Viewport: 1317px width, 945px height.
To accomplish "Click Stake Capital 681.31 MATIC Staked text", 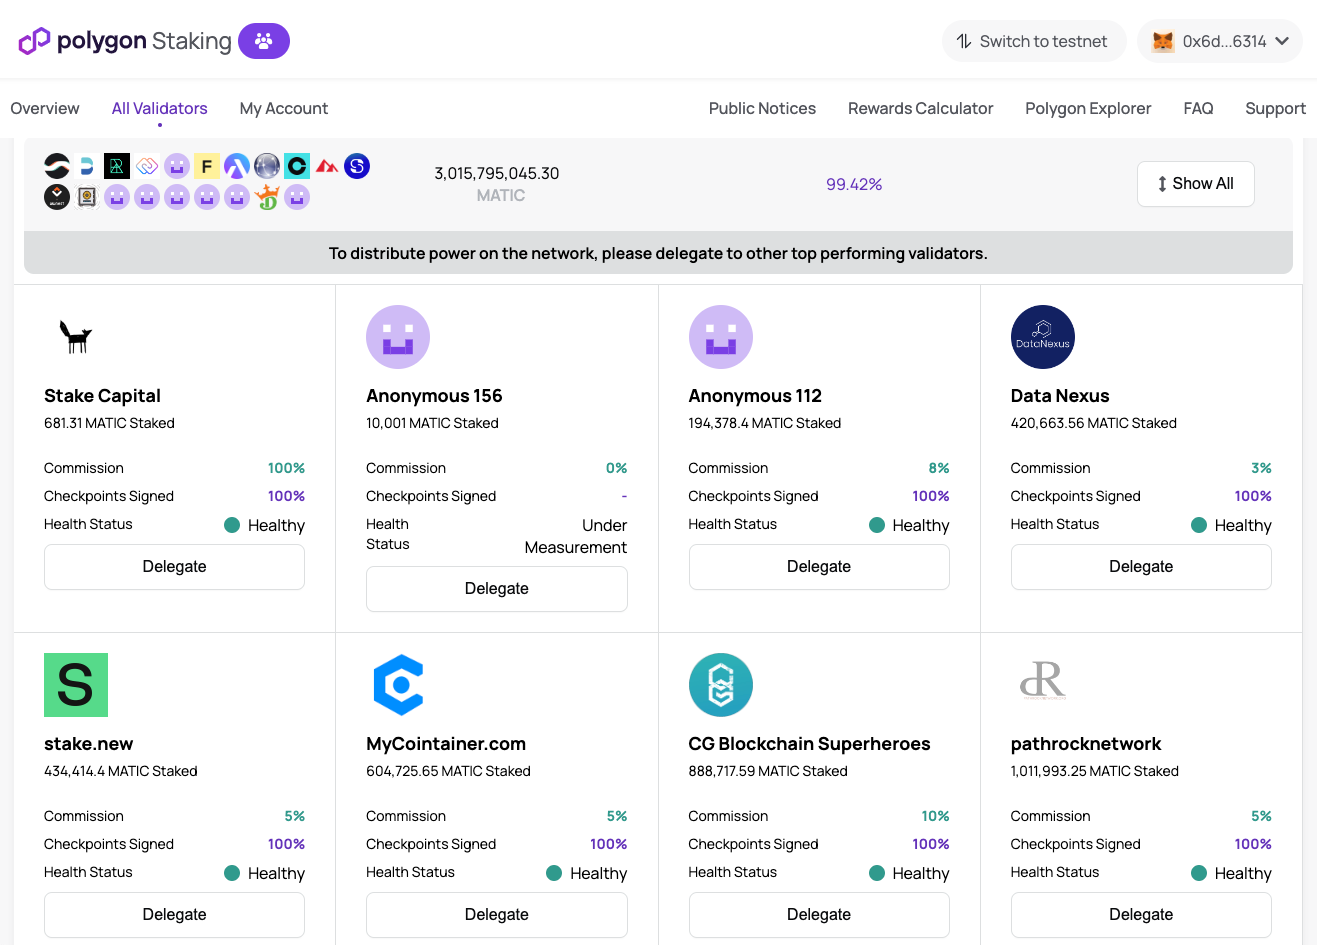I will (x=109, y=423).
